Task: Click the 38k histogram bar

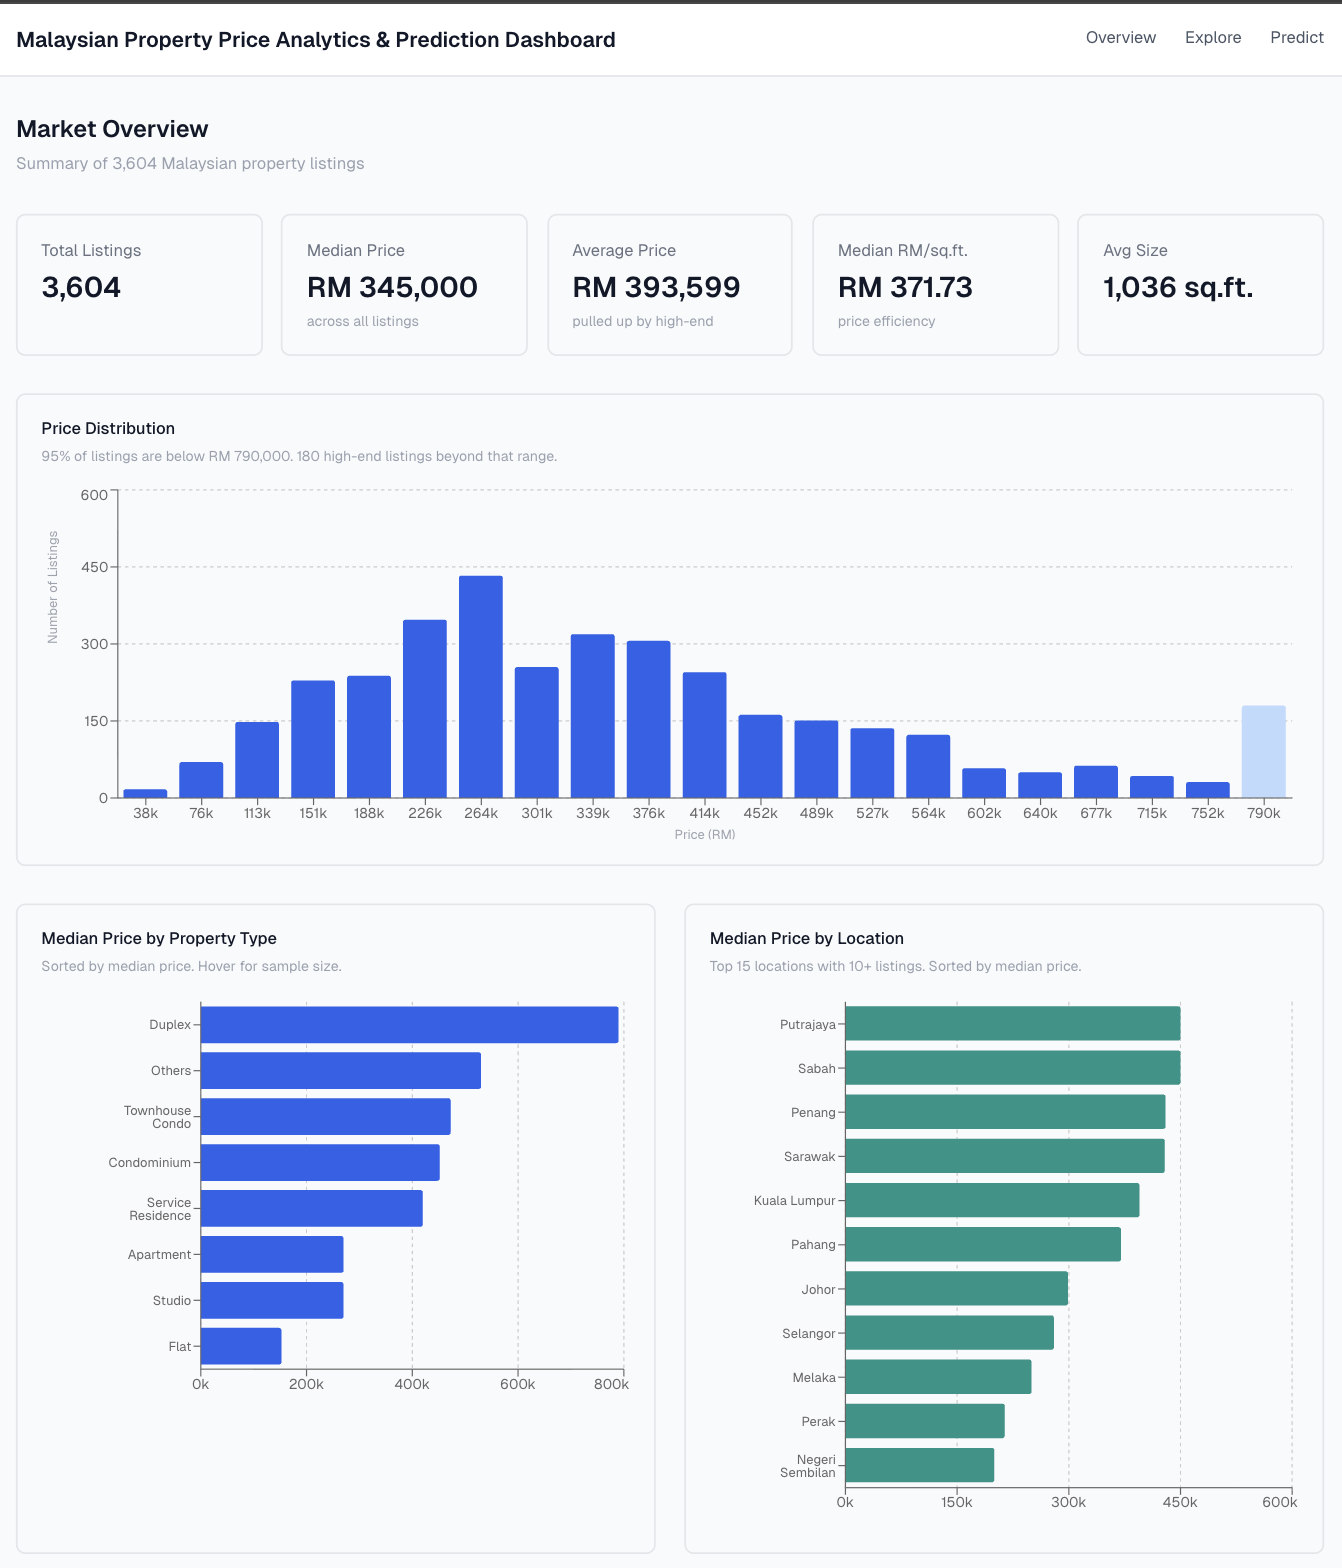Action: 145,793
